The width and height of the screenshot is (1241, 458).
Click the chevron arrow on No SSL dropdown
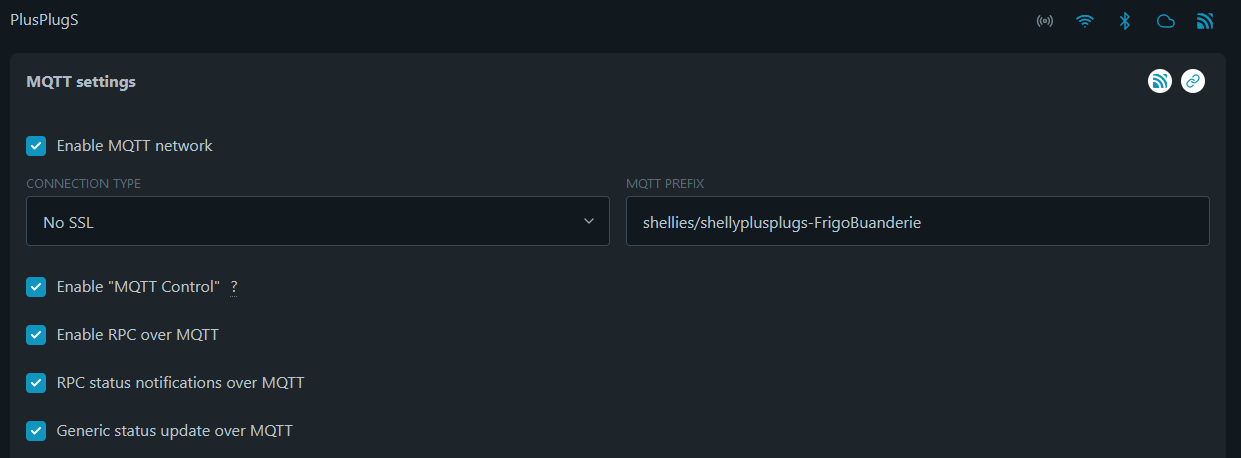[589, 221]
